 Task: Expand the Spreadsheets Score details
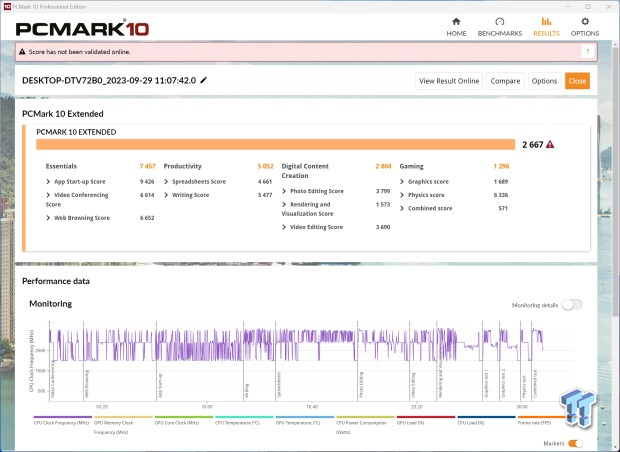pos(166,181)
